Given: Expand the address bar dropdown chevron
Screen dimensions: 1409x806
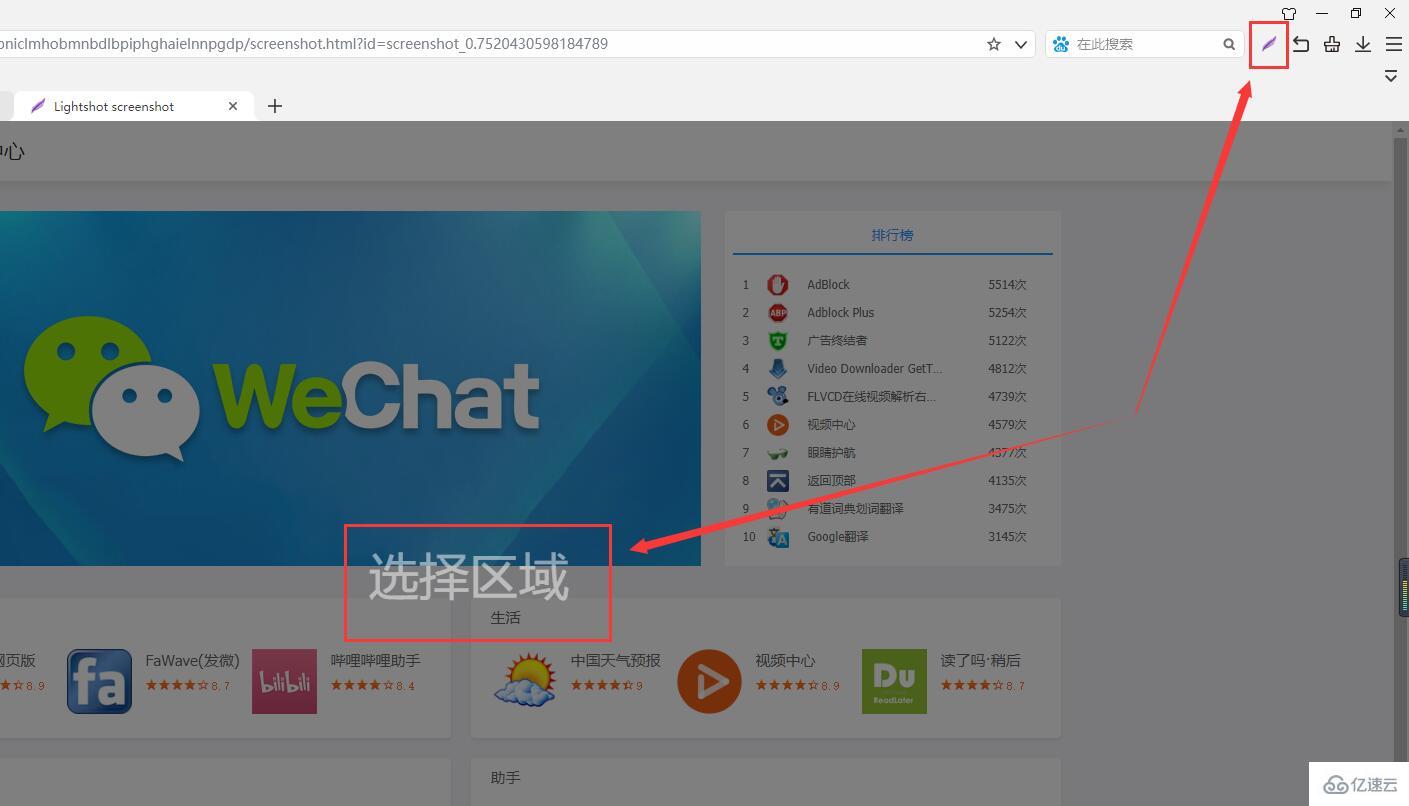Looking at the screenshot, I should [x=1021, y=44].
